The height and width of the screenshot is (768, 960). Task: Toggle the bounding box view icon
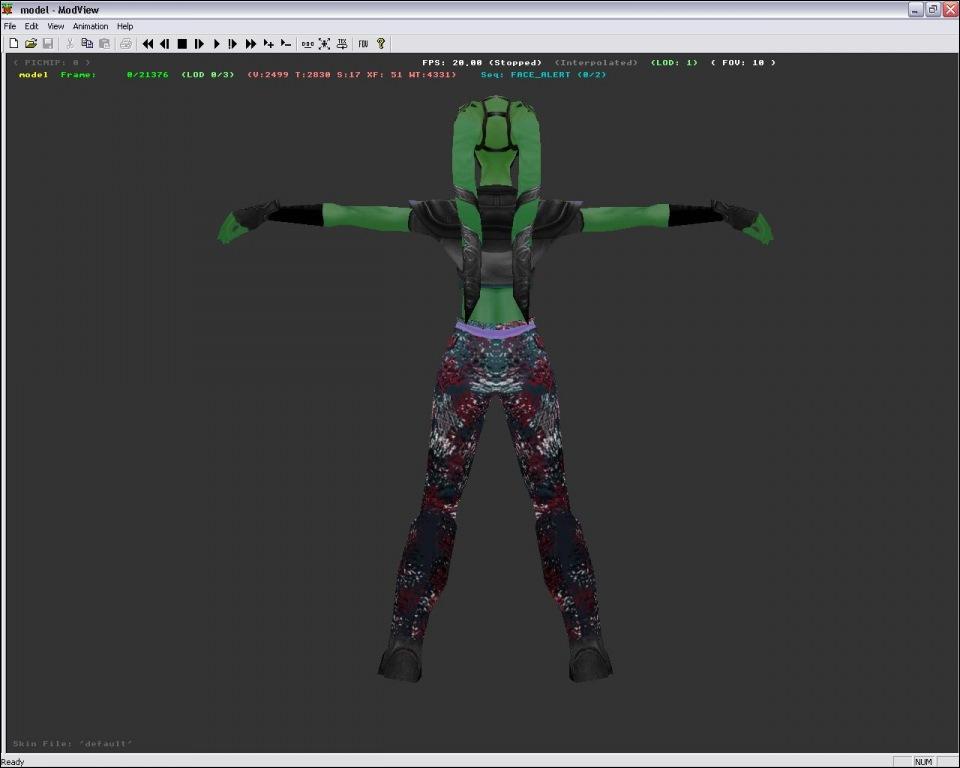click(x=324, y=44)
